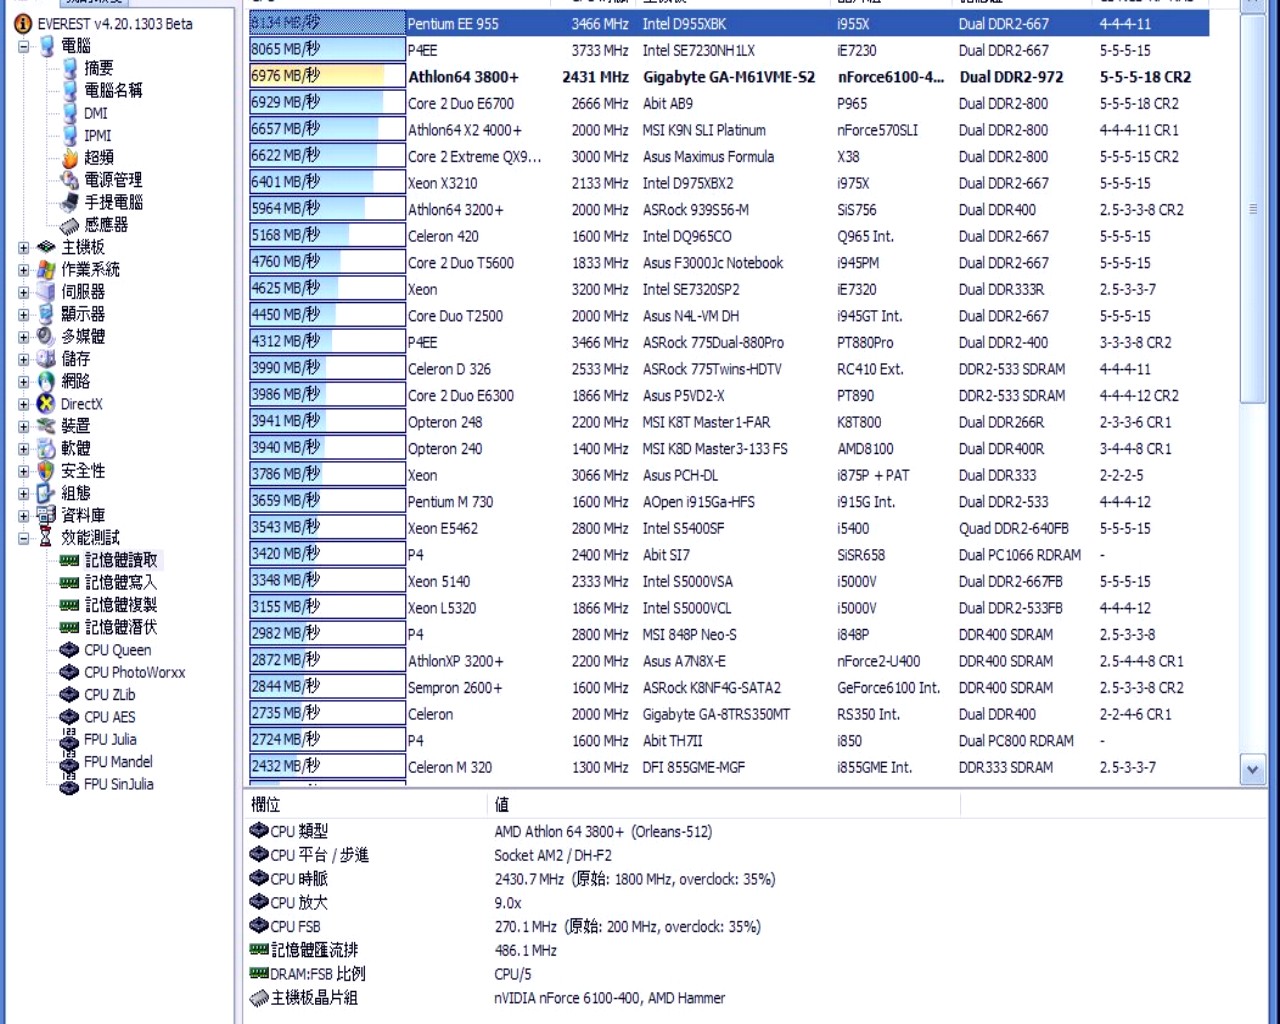Viewport: 1280px width, 1024px height.
Task: Open the CPU PhotoWorxx benchmark icon
Action: [x=70, y=672]
